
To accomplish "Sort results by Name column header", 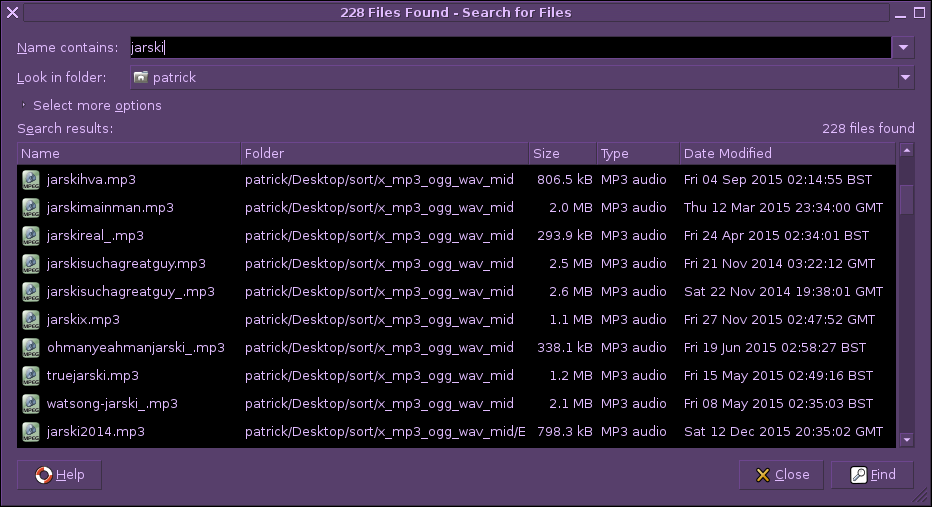I will [128, 153].
